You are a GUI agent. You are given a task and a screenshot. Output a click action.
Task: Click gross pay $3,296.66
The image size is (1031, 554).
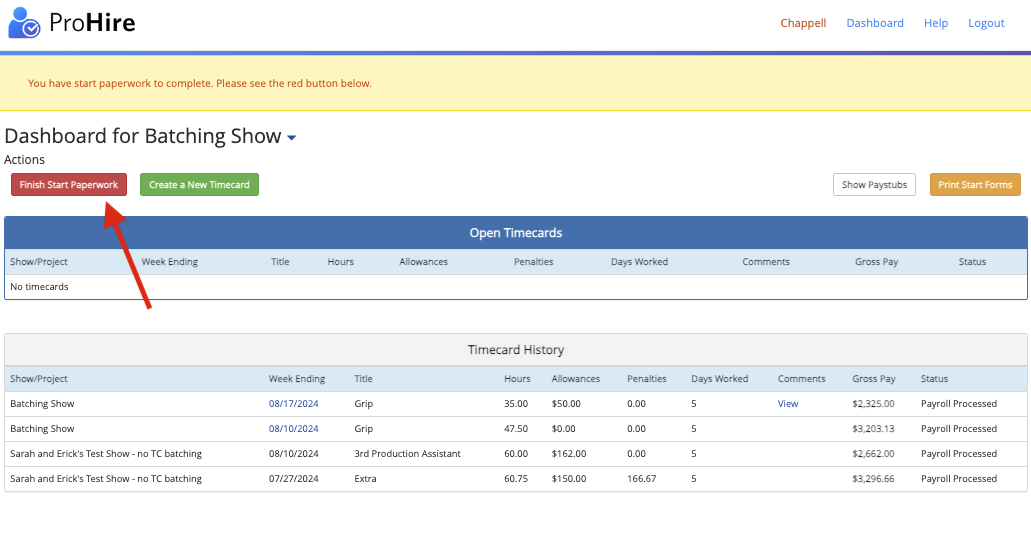[x=873, y=478]
